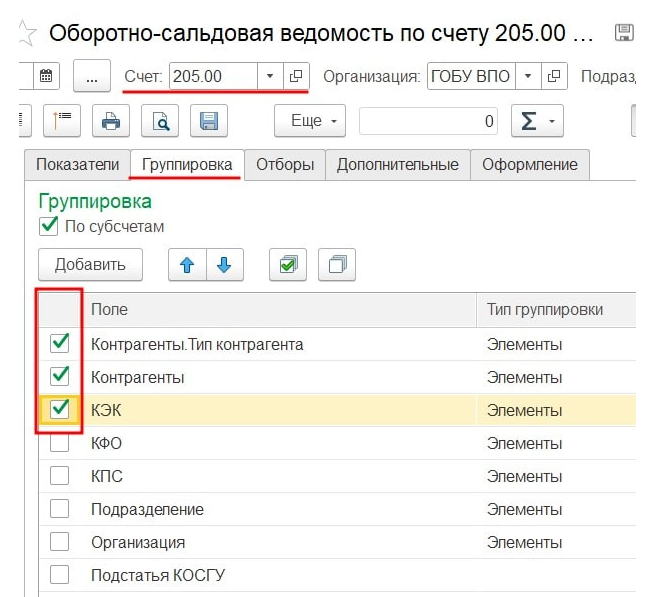Click the Добавить button
The image size is (647, 597).
[90, 264]
